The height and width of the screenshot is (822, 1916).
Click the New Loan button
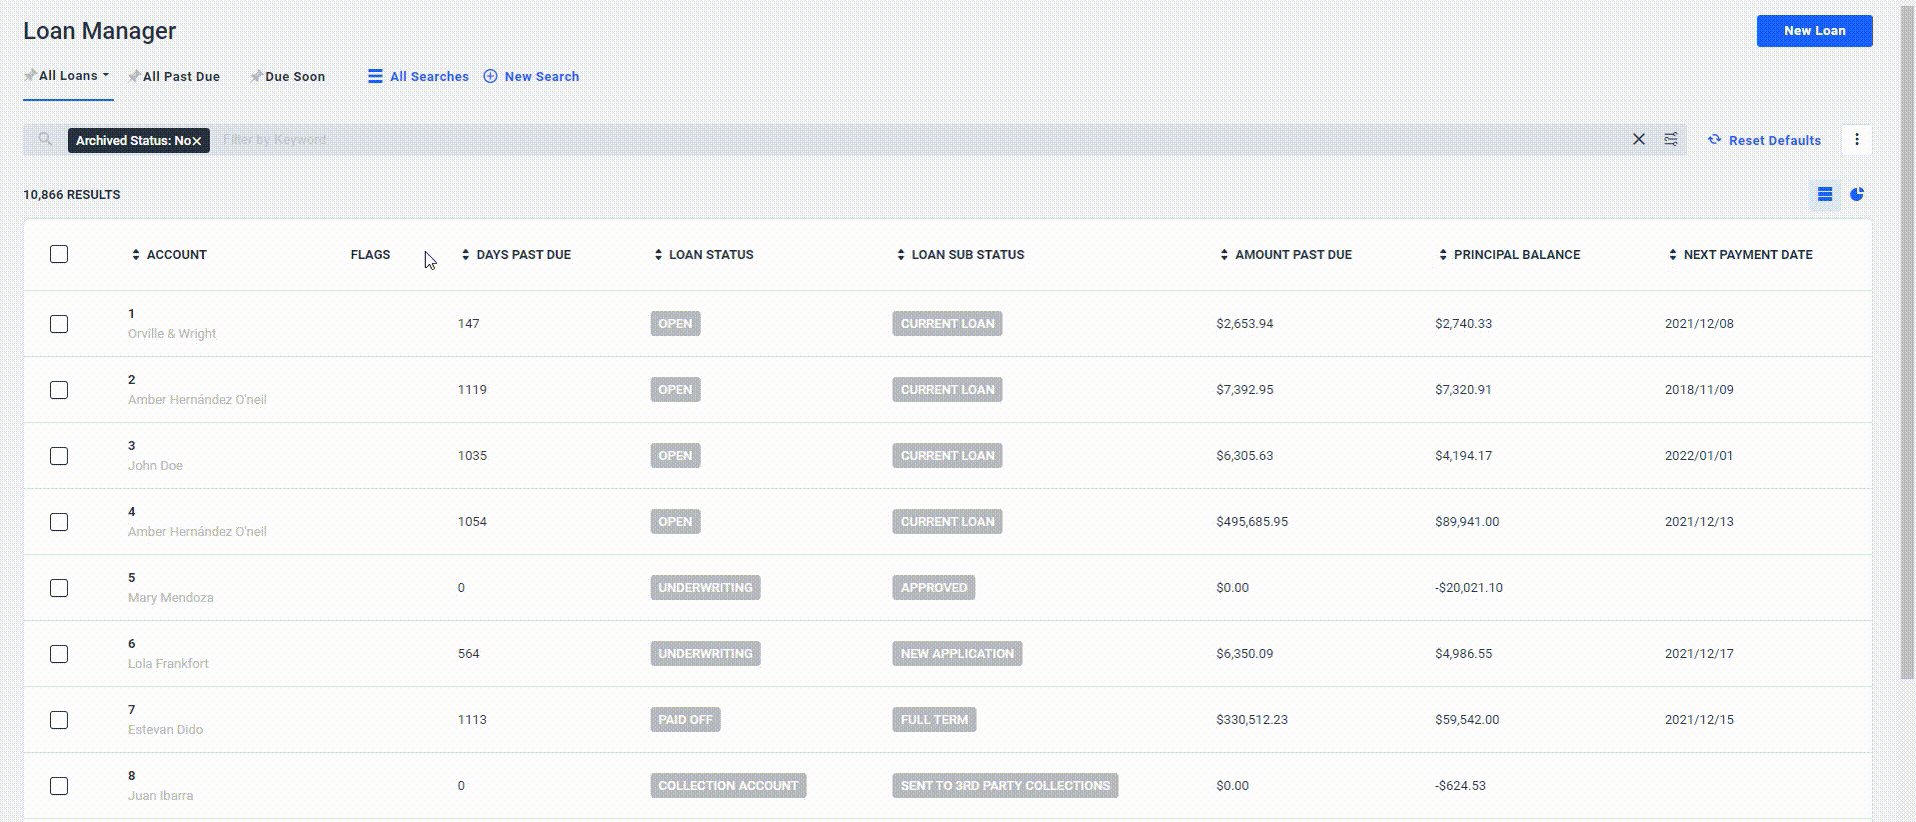(x=1814, y=30)
